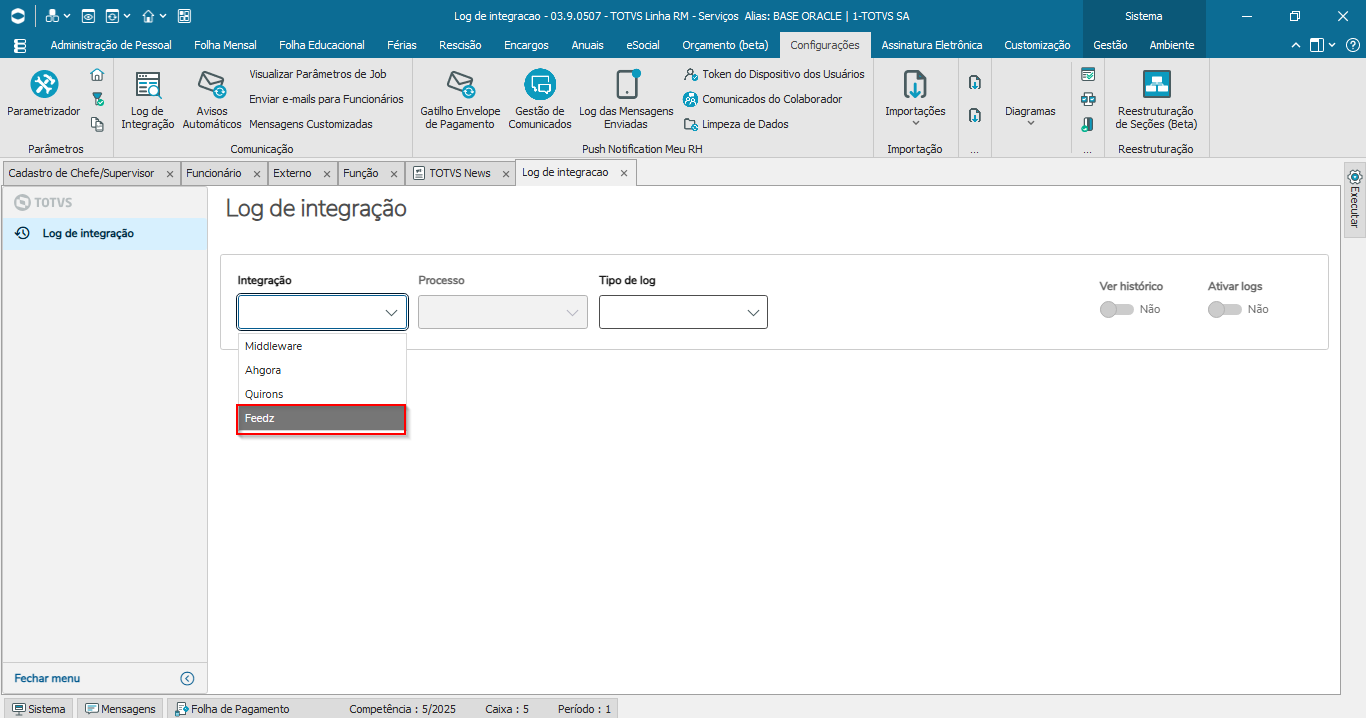This screenshot has height=718, width=1366.
Task: Open the stacked-lines main menu icon
Action: pos(20,45)
